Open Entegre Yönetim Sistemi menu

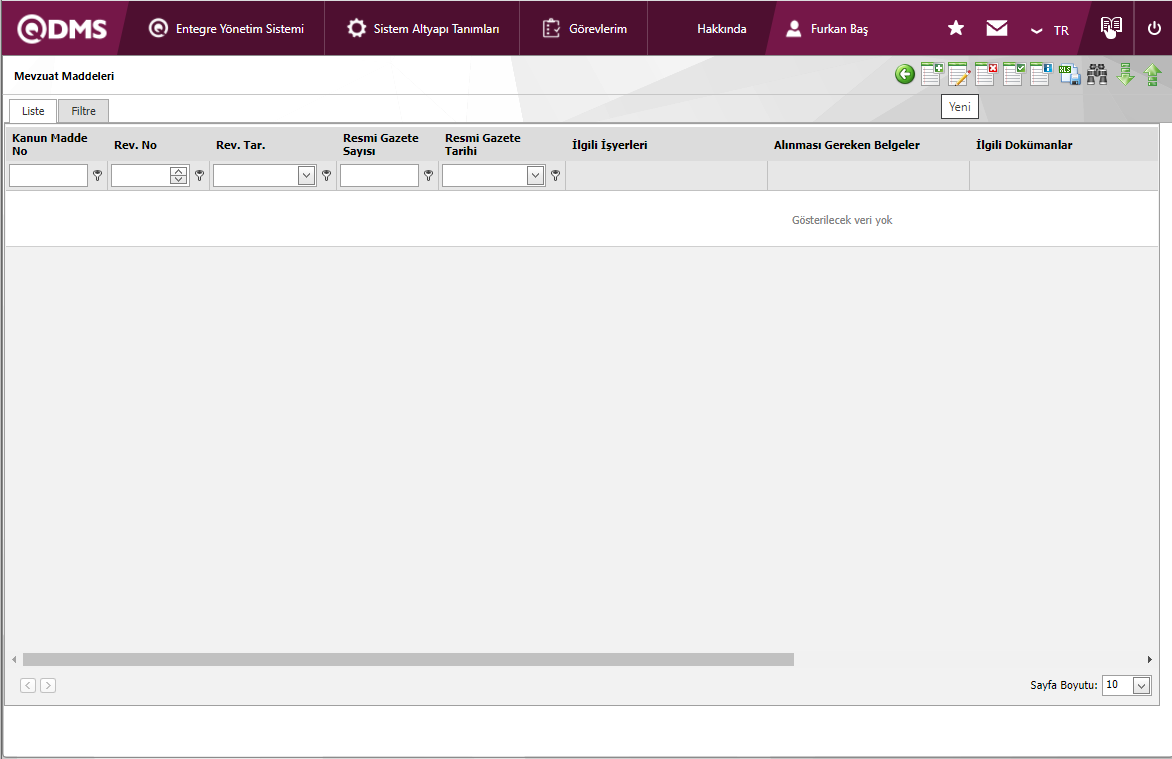[226, 28]
